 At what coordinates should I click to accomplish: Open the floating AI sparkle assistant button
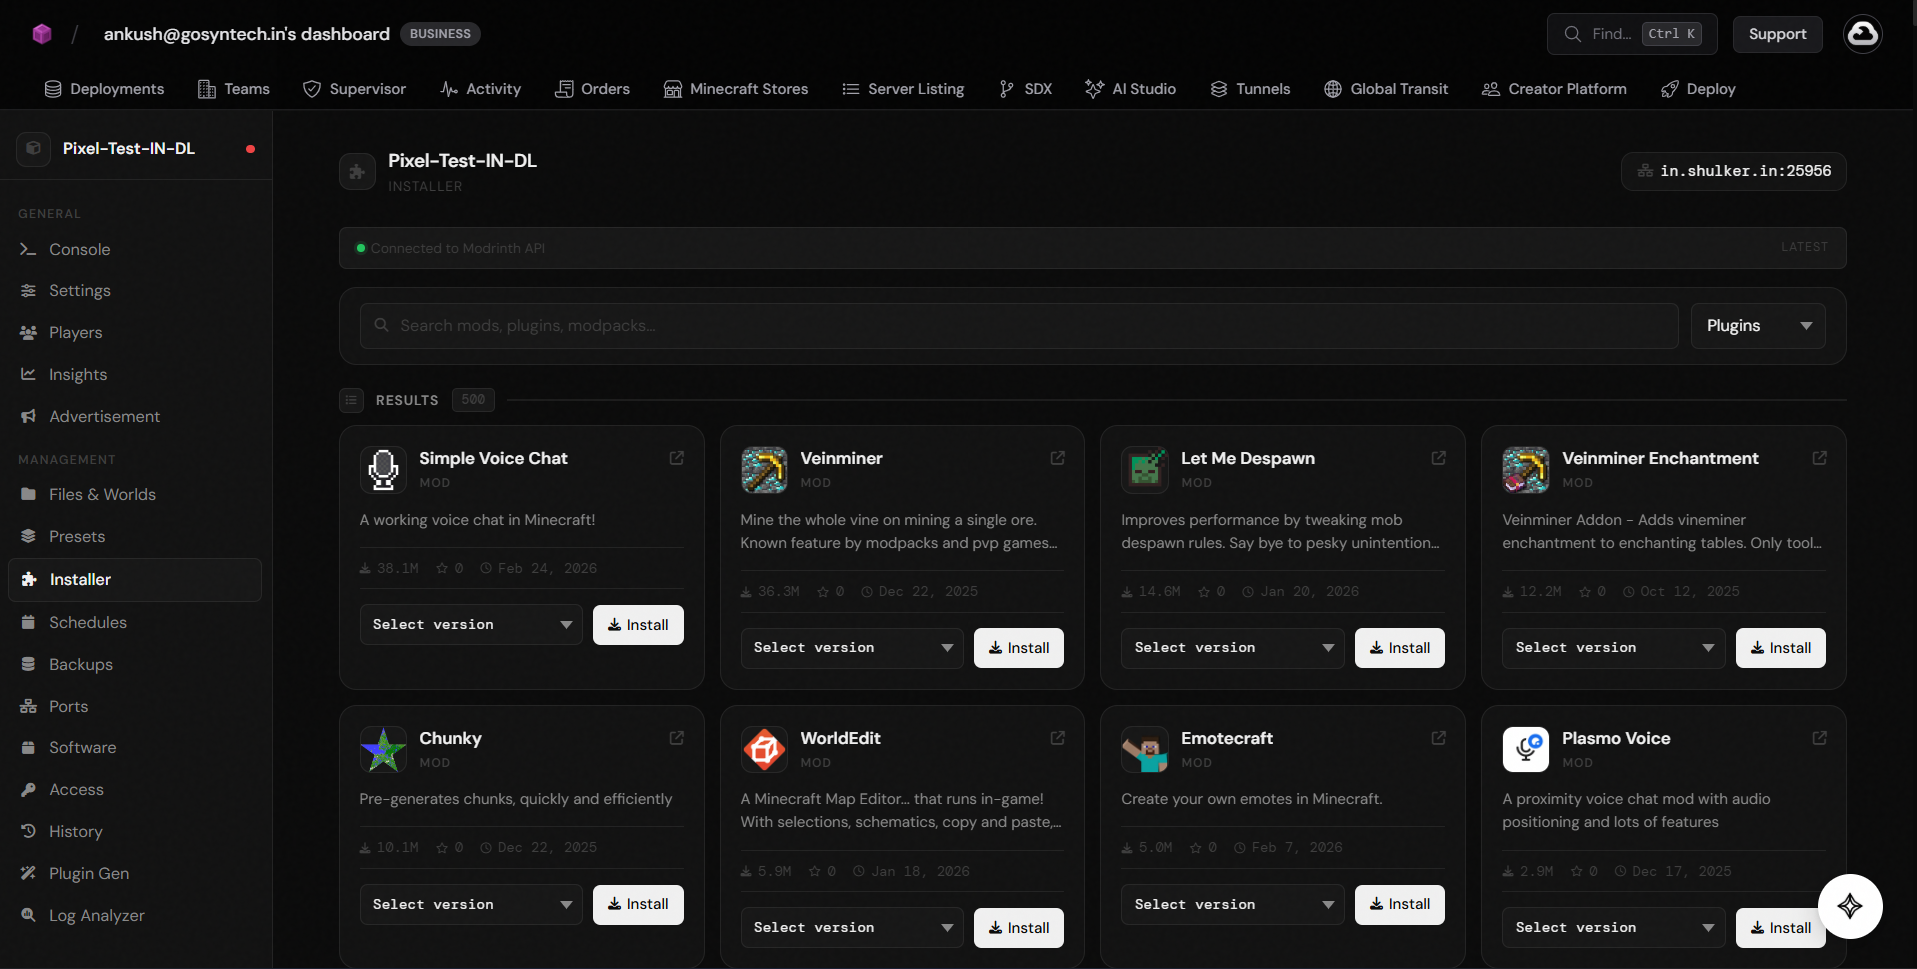coord(1850,906)
